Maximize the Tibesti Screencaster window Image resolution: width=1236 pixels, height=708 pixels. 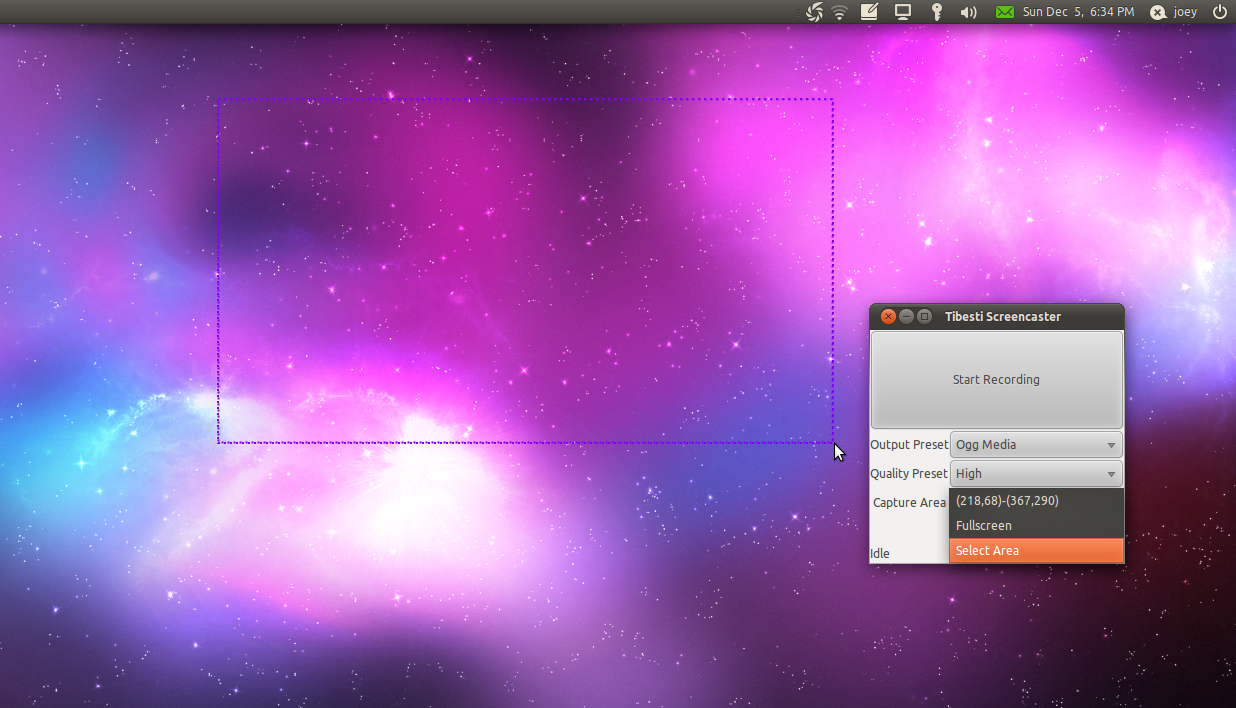924,317
